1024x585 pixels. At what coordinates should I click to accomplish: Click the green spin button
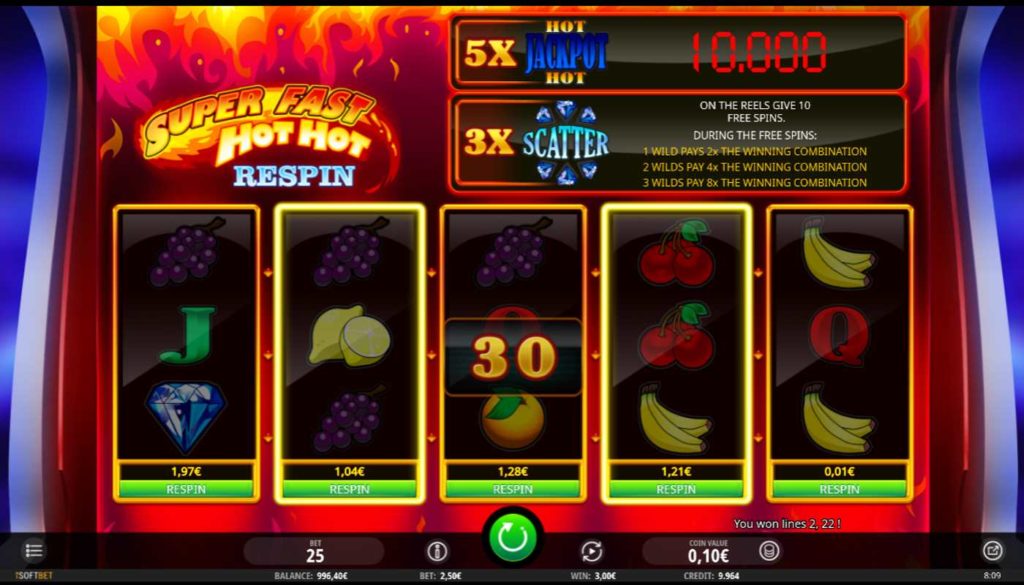(x=513, y=537)
